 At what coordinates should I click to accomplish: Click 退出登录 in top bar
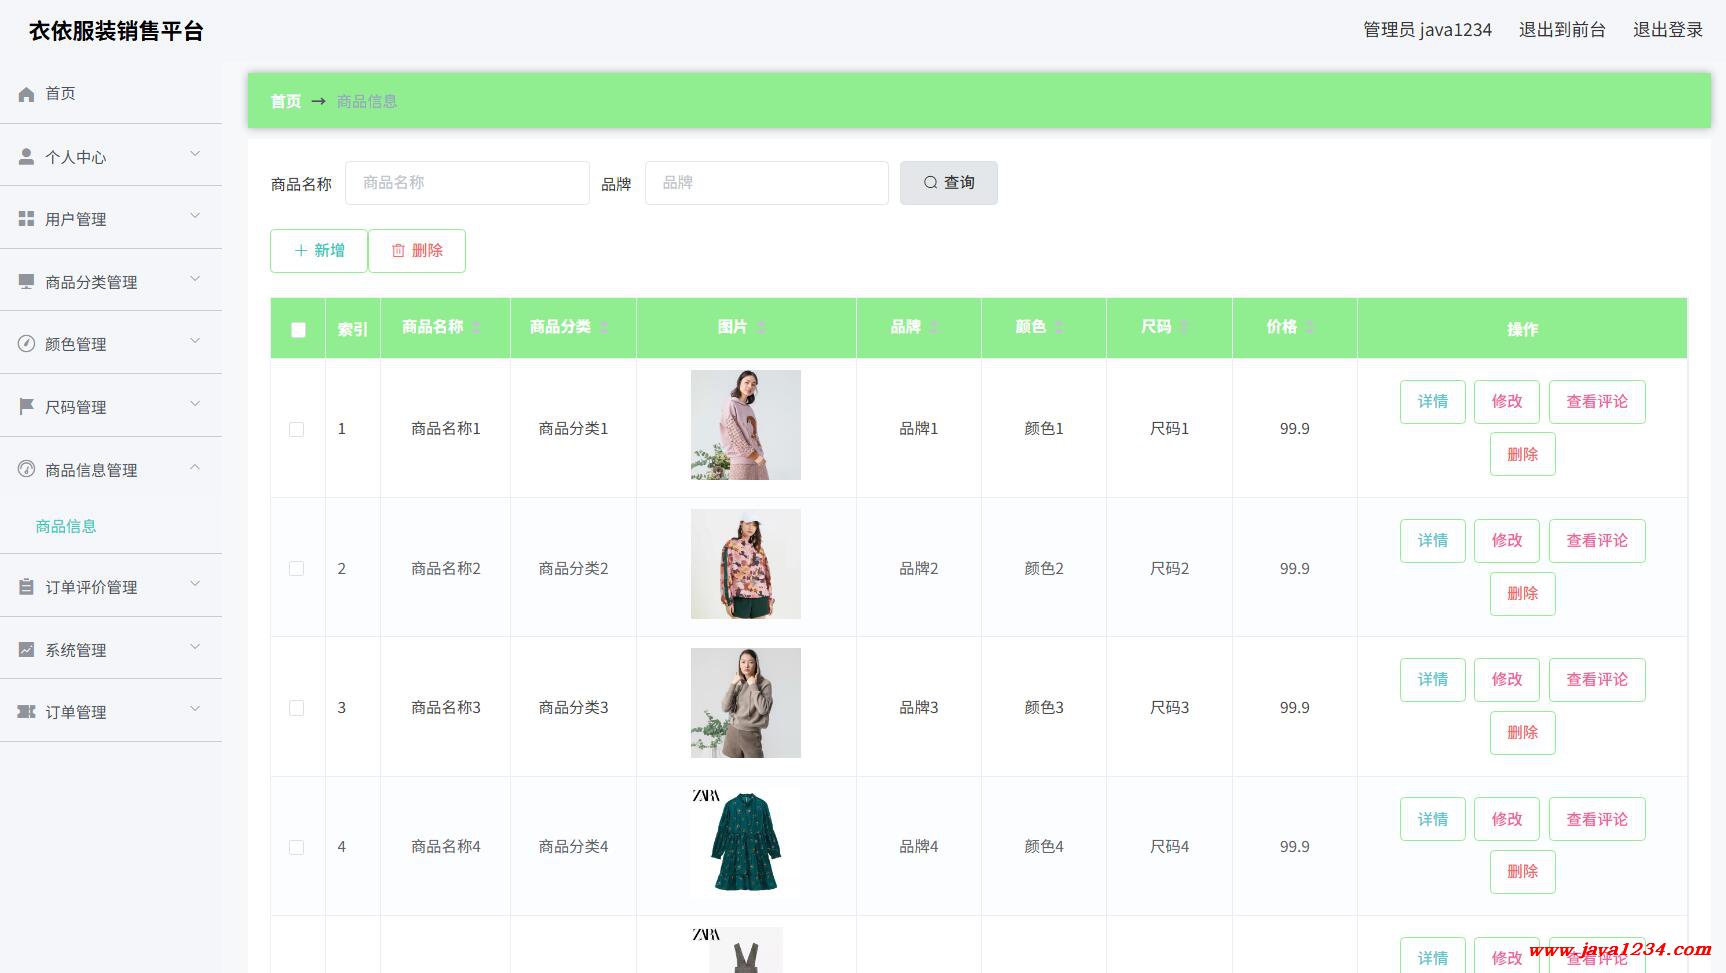click(1668, 30)
